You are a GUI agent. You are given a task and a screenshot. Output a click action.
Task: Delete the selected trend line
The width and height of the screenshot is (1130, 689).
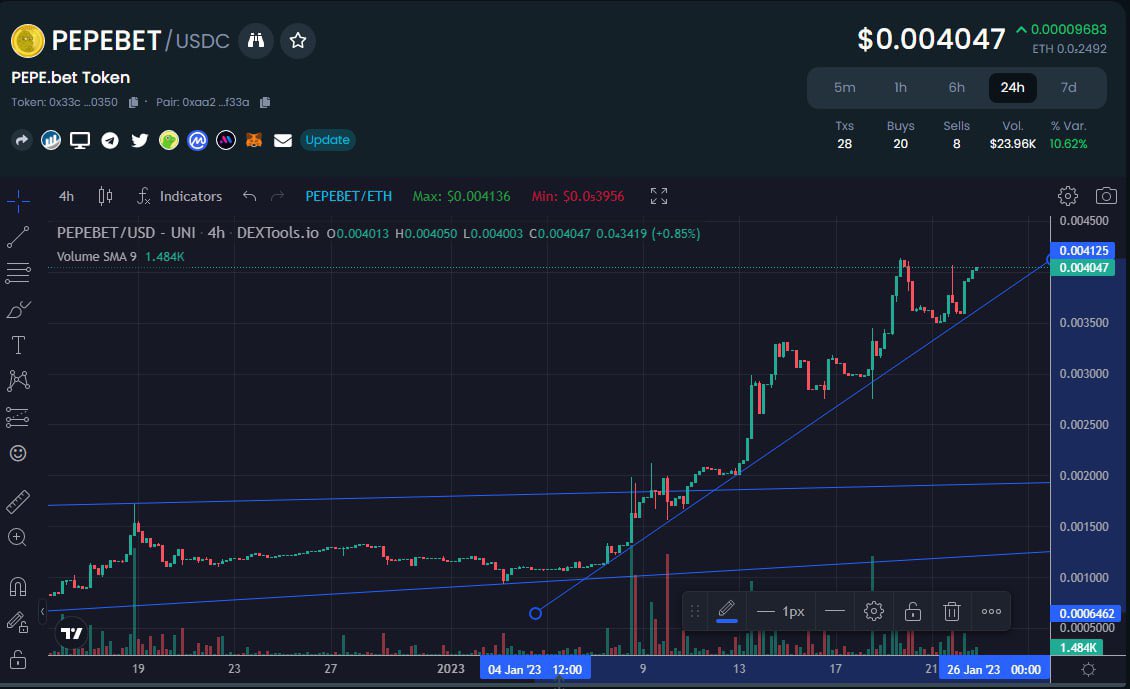[x=951, y=611]
